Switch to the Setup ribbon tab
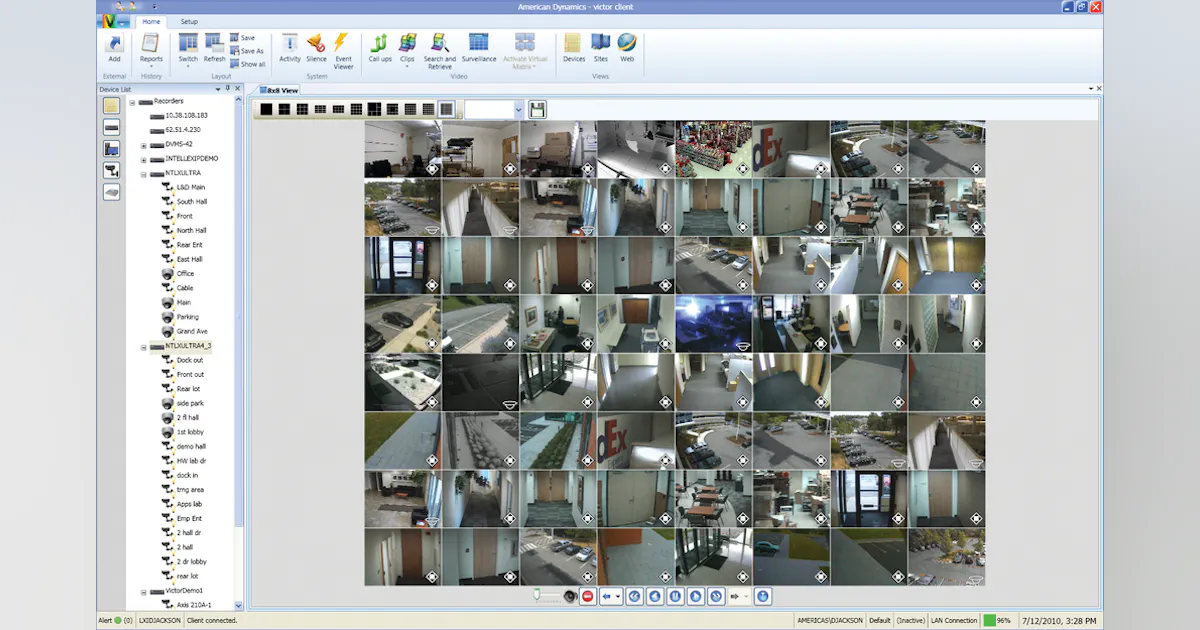 click(189, 21)
